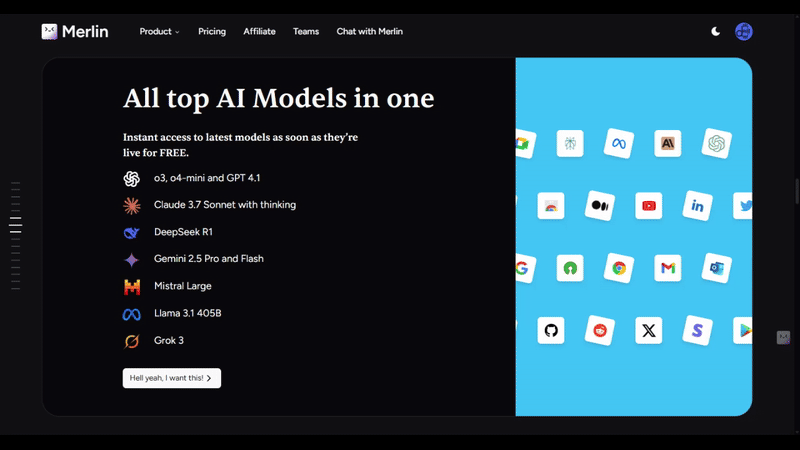This screenshot has width=800, height=450.
Task: Click the Reddit tile
Action: [599, 330]
